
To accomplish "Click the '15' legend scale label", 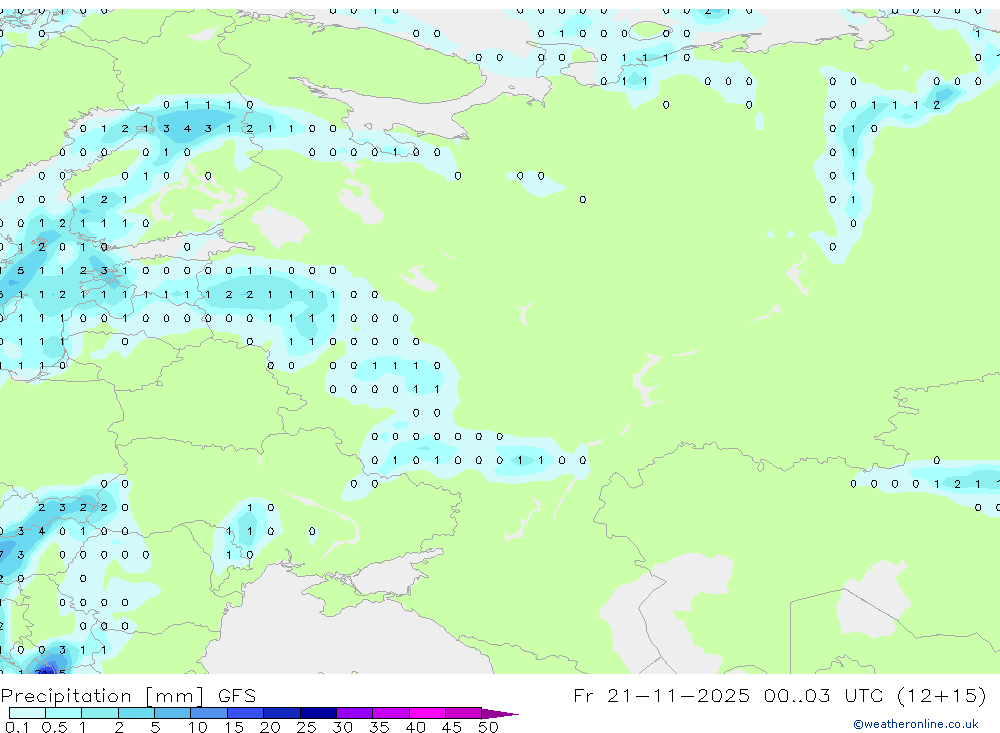I will click(233, 727).
